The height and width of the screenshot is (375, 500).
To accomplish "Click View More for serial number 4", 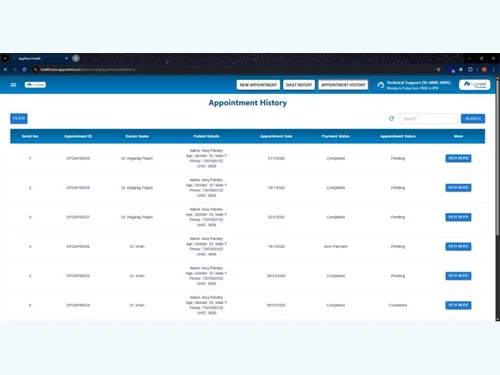I will tap(458, 246).
